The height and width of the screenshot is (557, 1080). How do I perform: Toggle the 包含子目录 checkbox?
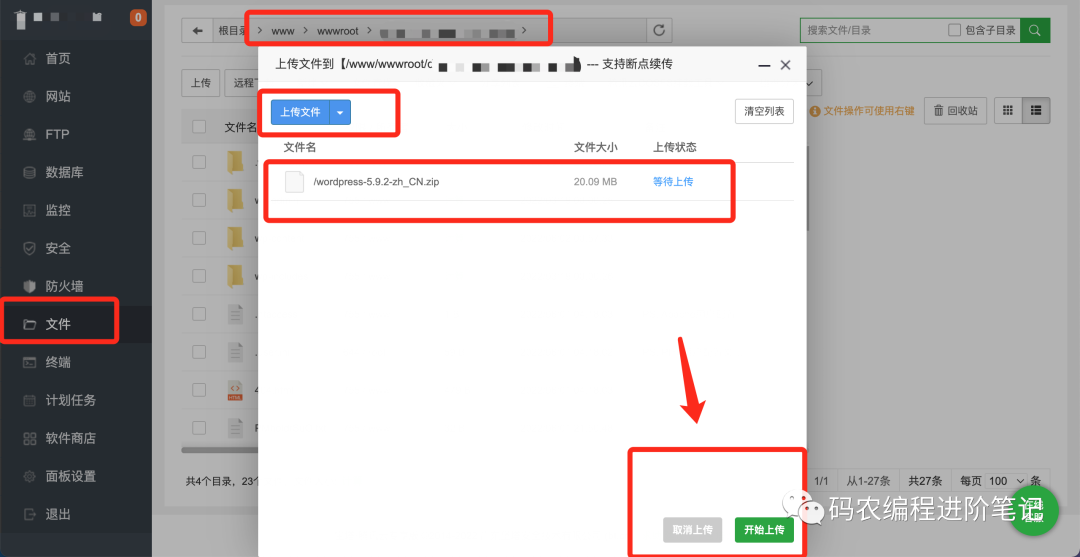tap(954, 31)
